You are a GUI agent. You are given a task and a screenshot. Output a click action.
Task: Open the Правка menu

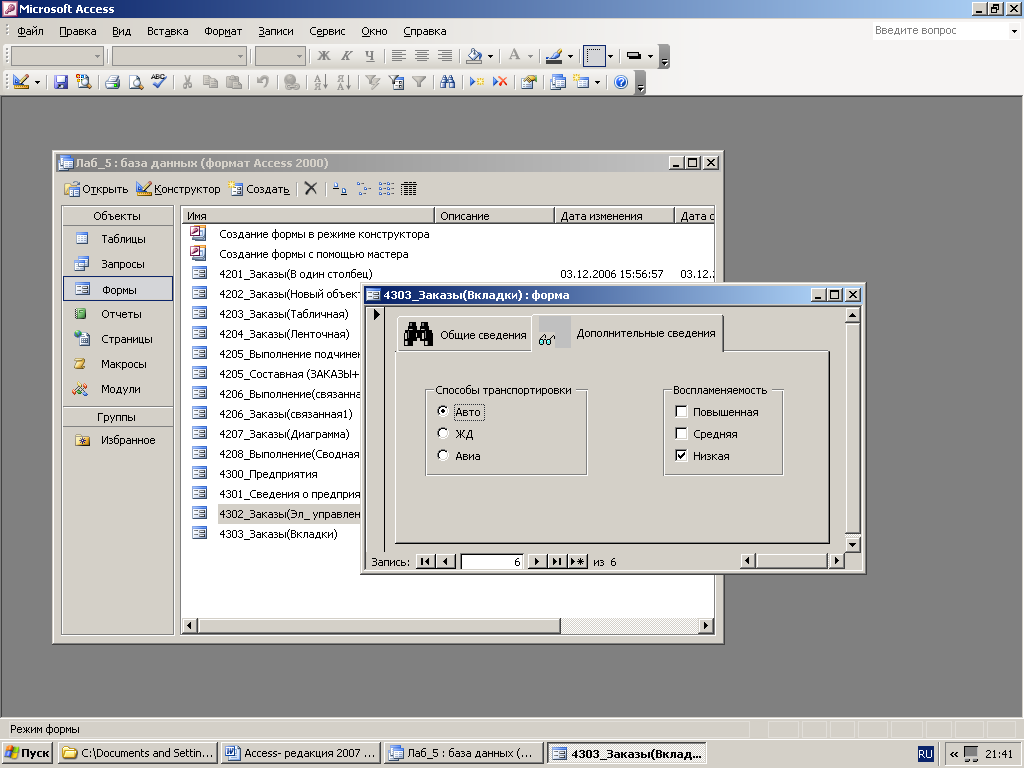click(x=78, y=31)
